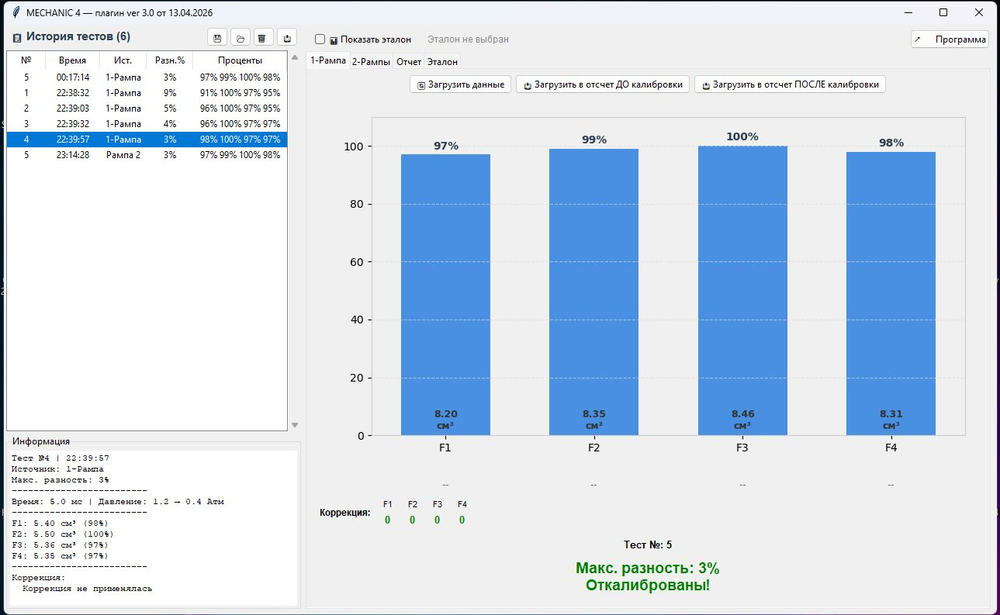Screen dimensions: 1000x615
Task: Open the Программа button
Action: (949, 39)
